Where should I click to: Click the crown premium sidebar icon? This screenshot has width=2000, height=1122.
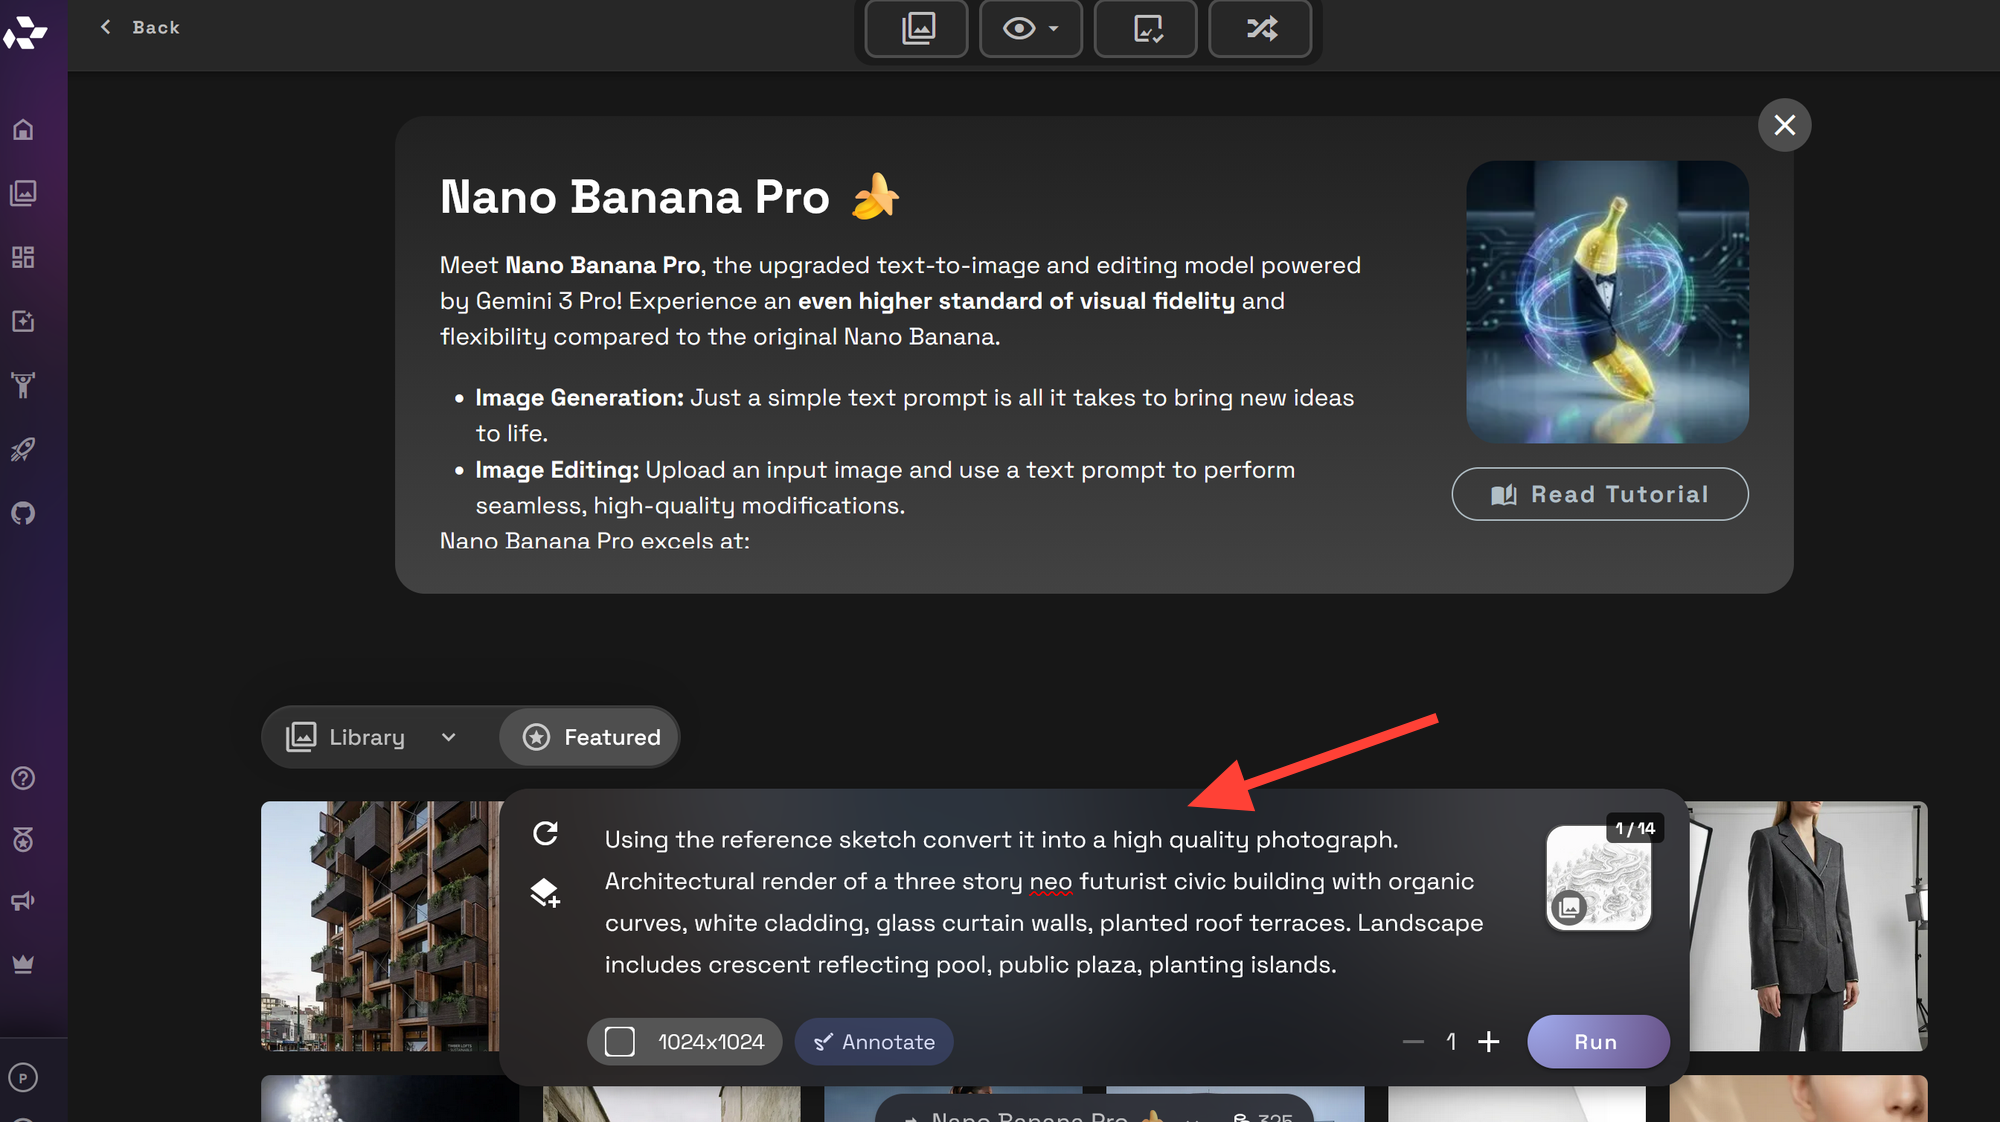pos(23,964)
